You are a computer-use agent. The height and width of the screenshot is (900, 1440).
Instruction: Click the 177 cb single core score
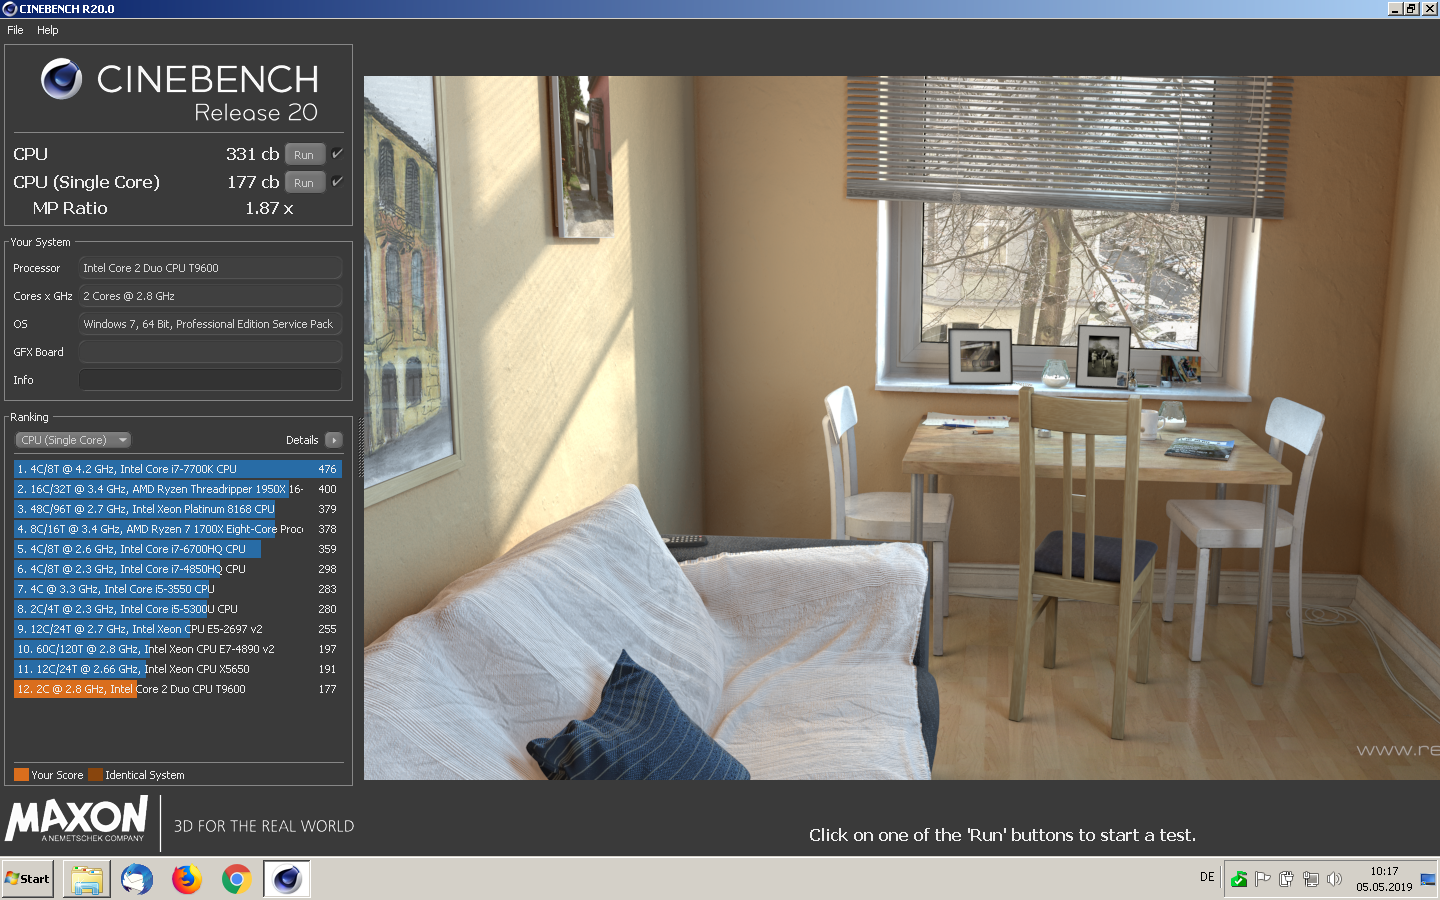253,182
